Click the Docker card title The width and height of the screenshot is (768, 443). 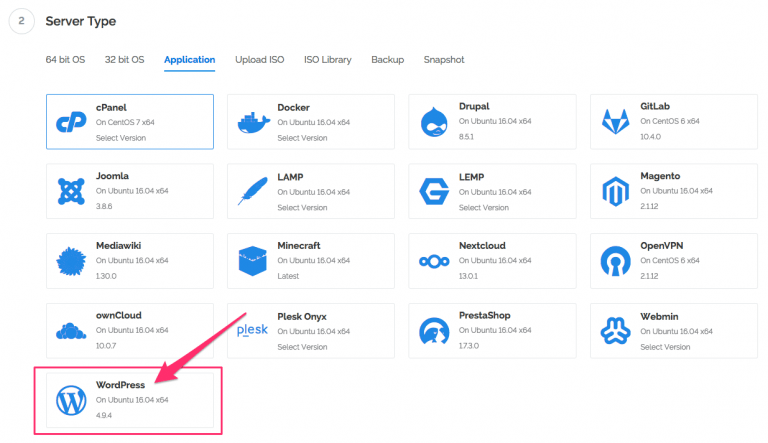pos(293,107)
